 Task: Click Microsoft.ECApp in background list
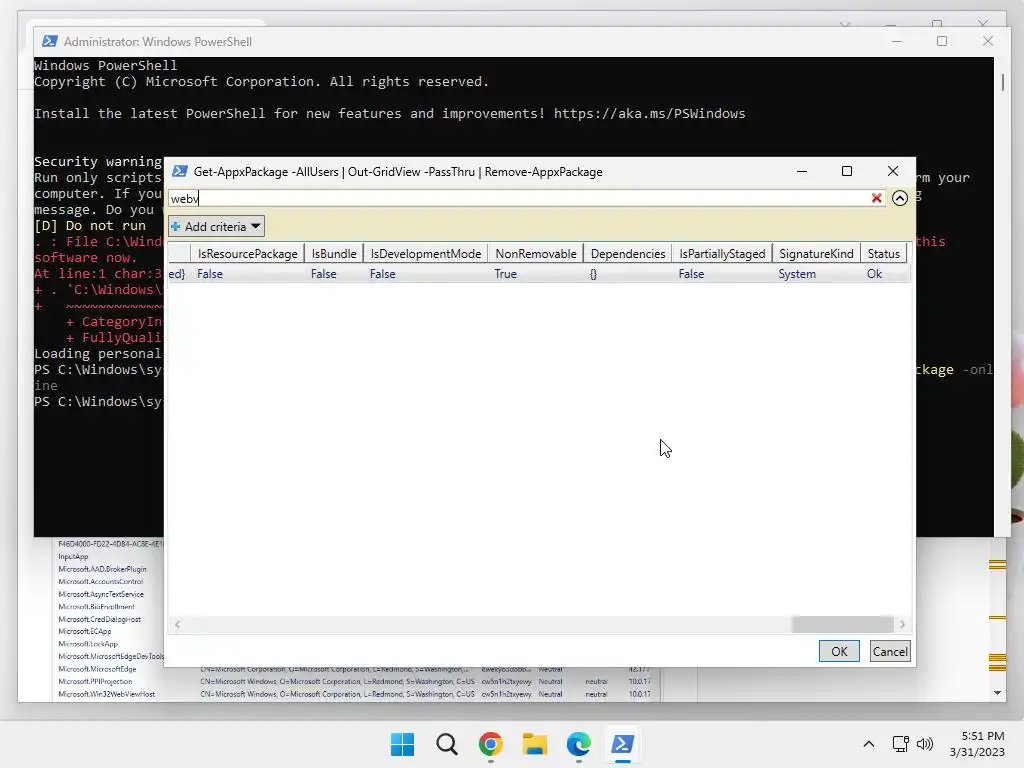point(85,632)
